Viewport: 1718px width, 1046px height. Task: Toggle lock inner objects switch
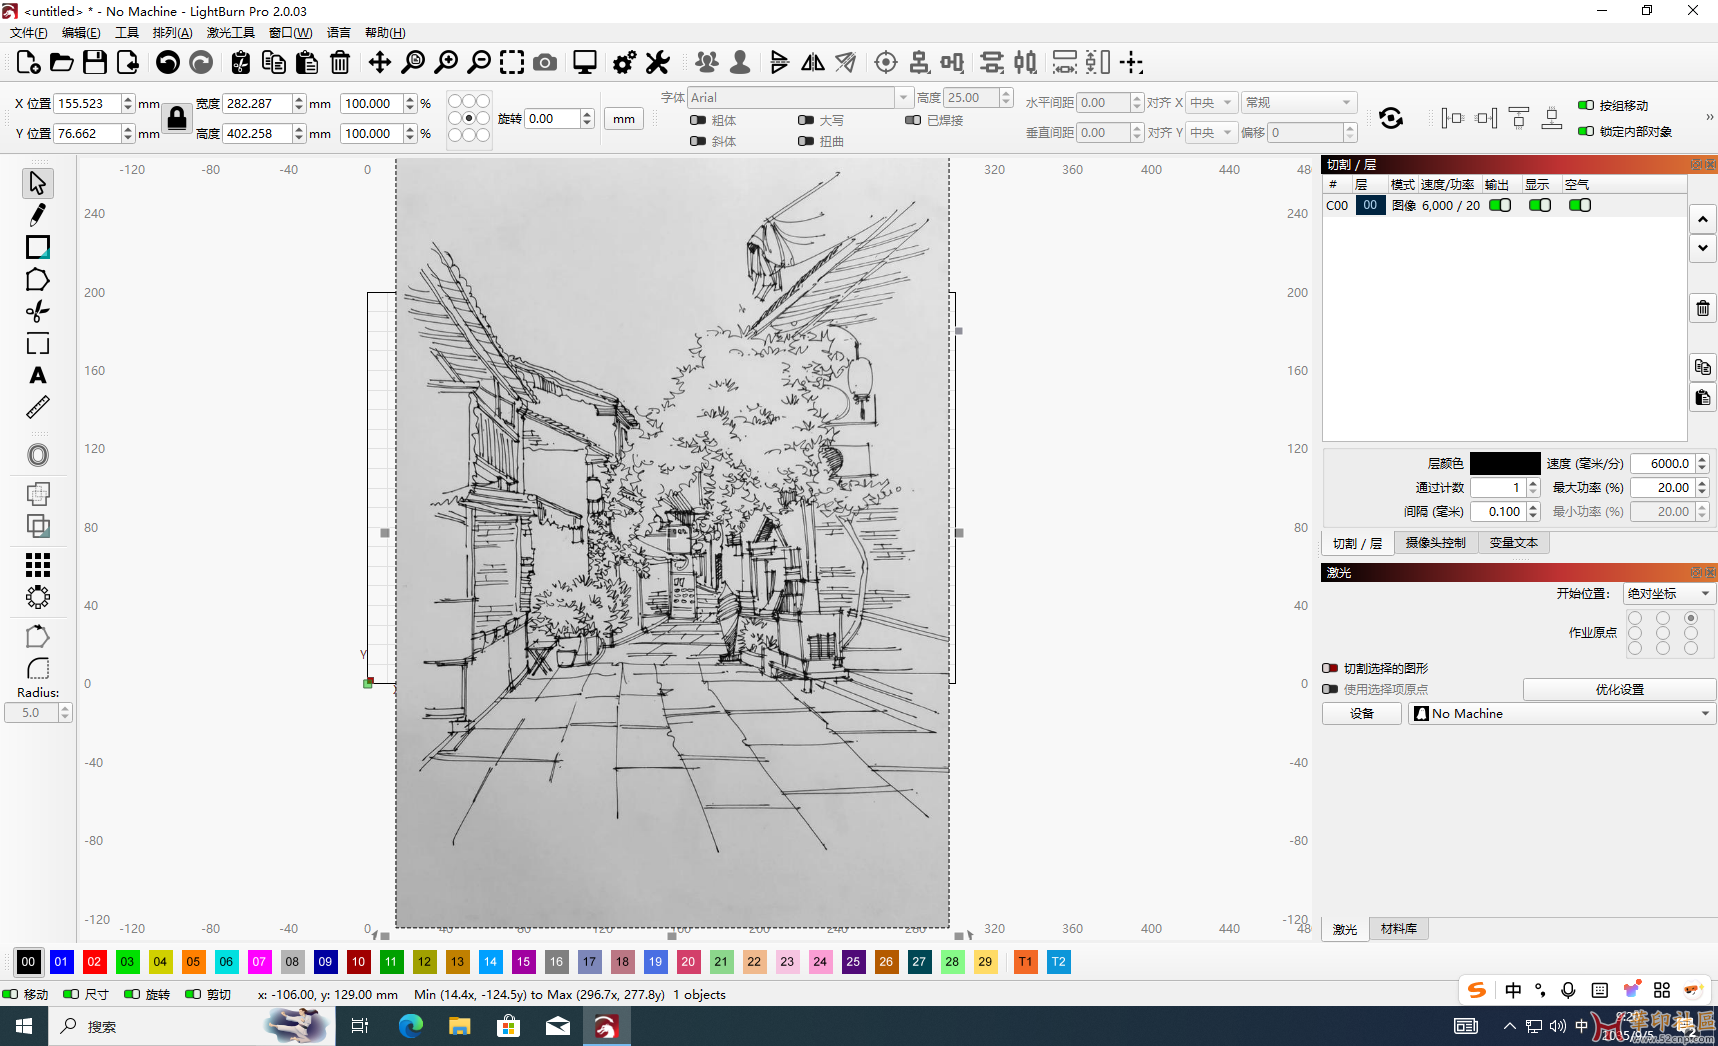[x=1586, y=131]
